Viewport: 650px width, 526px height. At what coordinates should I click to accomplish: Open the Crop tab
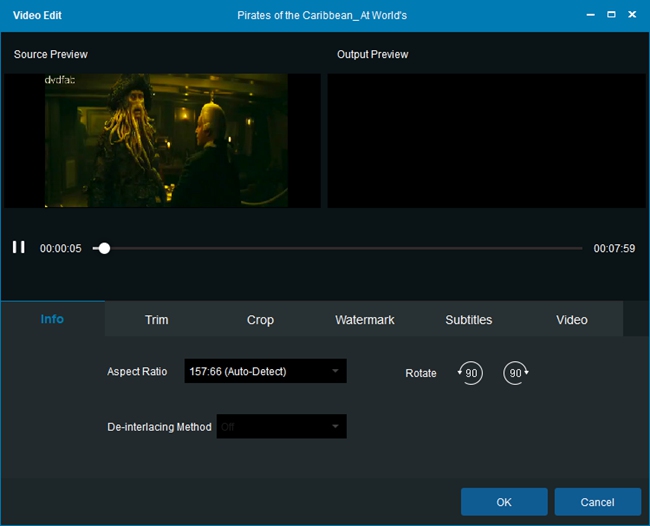[260, 320]
